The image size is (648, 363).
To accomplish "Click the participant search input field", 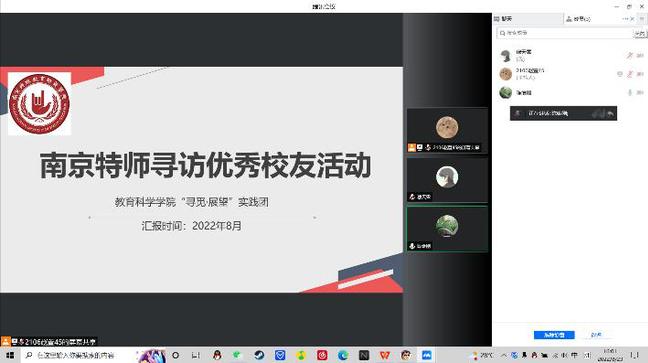I will 565,33.
